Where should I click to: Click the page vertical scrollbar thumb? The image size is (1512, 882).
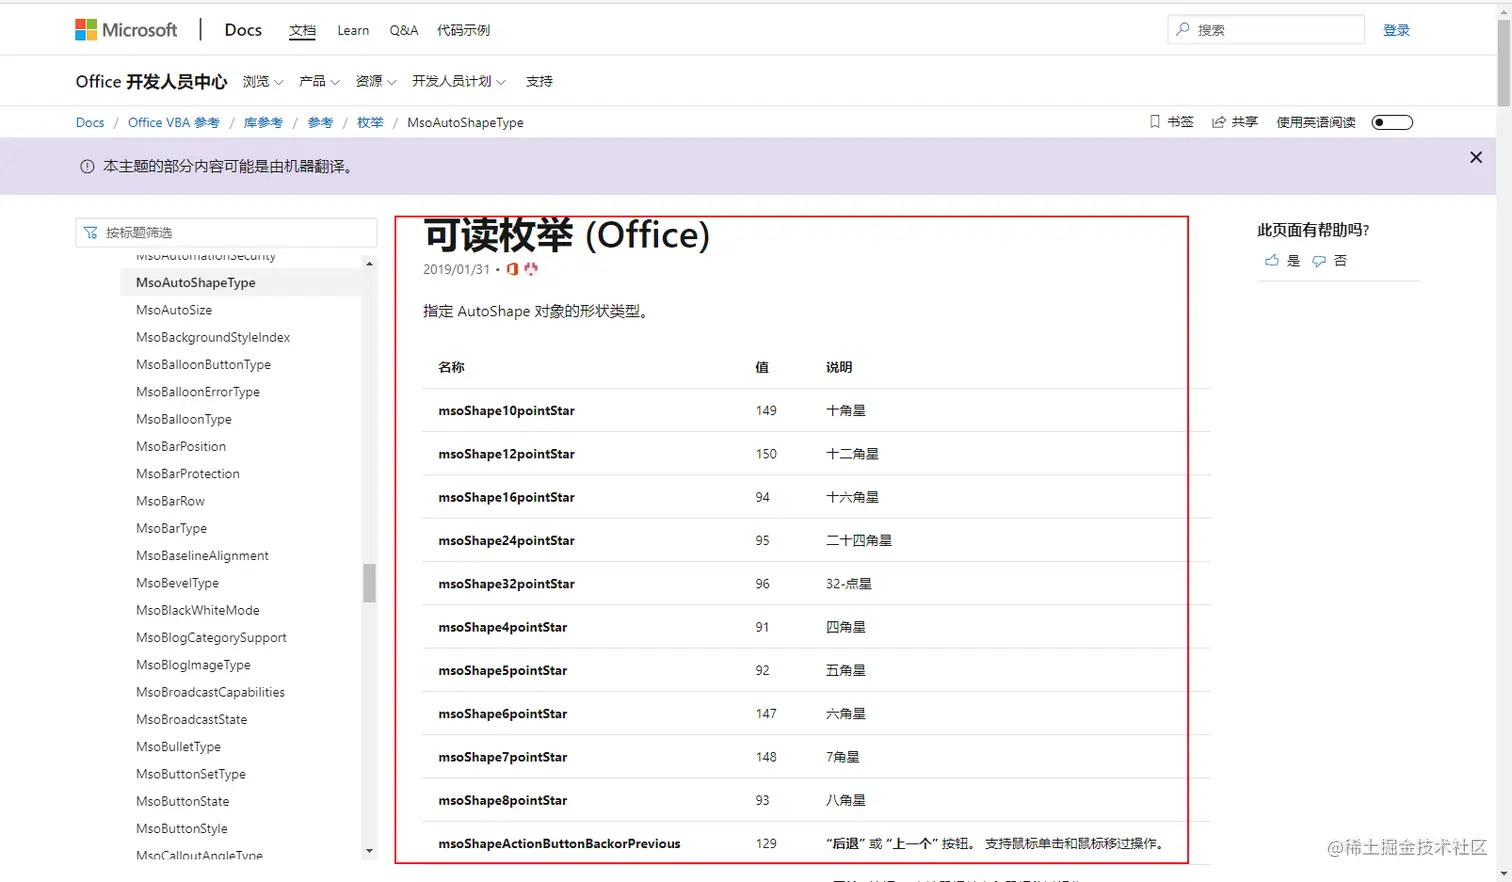tap(1503, 62)
